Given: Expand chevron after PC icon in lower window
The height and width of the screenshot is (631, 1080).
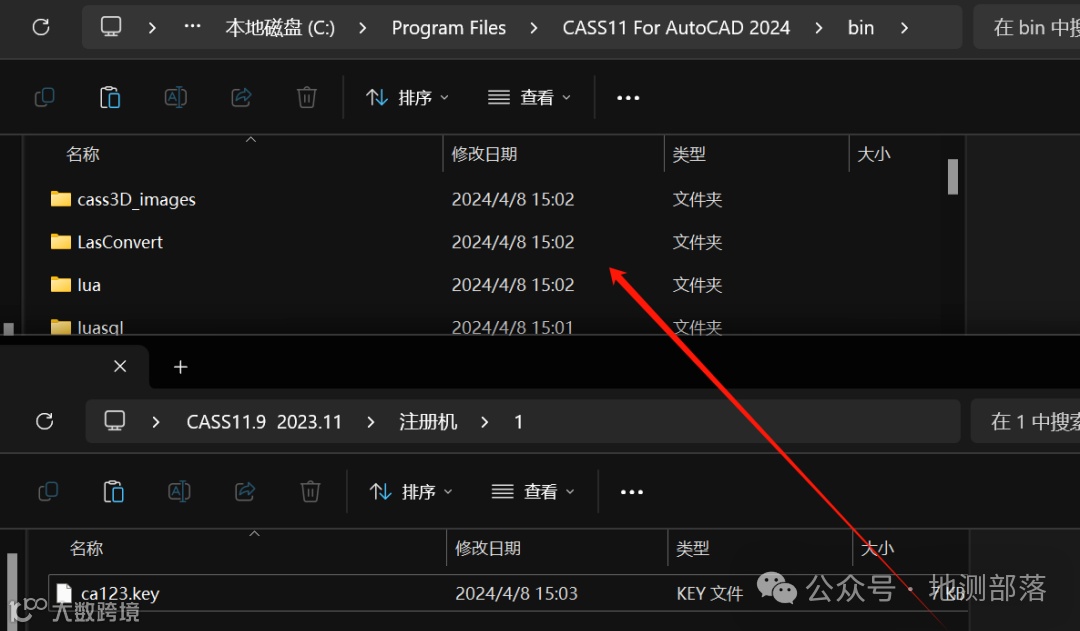Looking at the screenshot, I should point(156,422).
